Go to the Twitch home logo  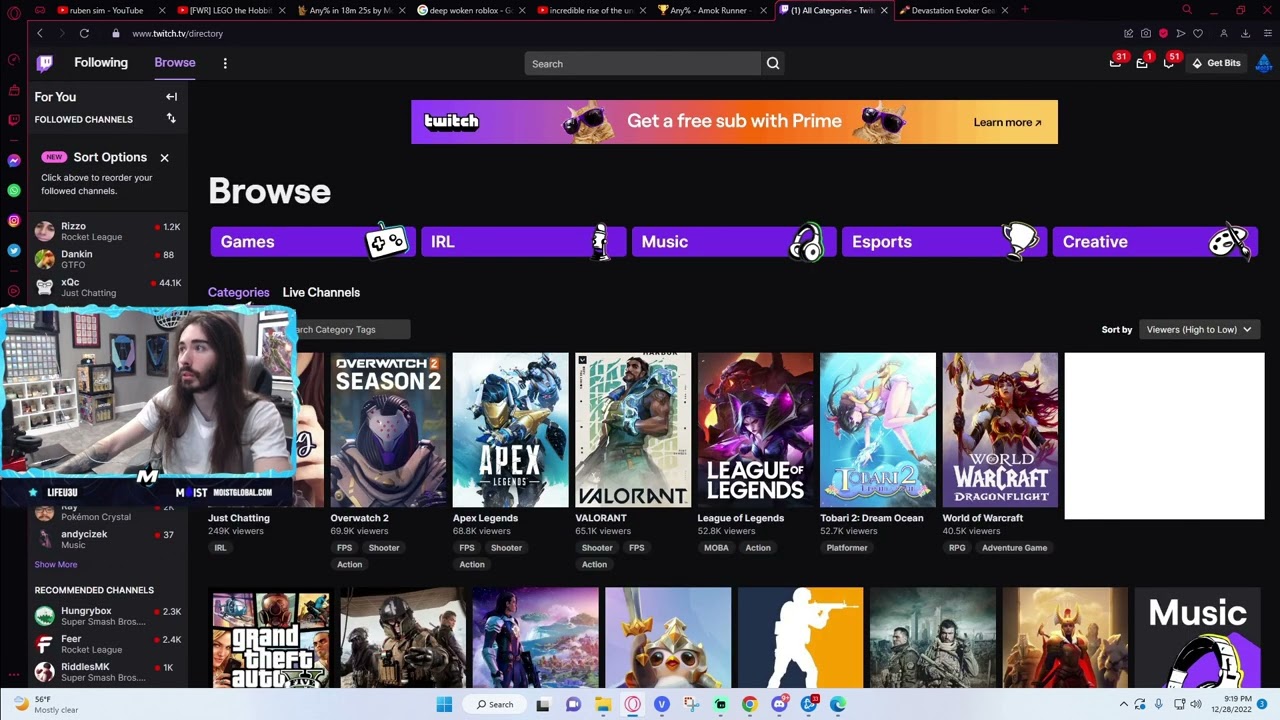[44, 63]
